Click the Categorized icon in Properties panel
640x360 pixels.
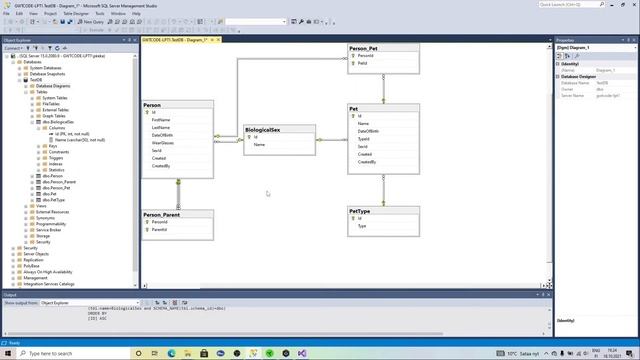560,56
